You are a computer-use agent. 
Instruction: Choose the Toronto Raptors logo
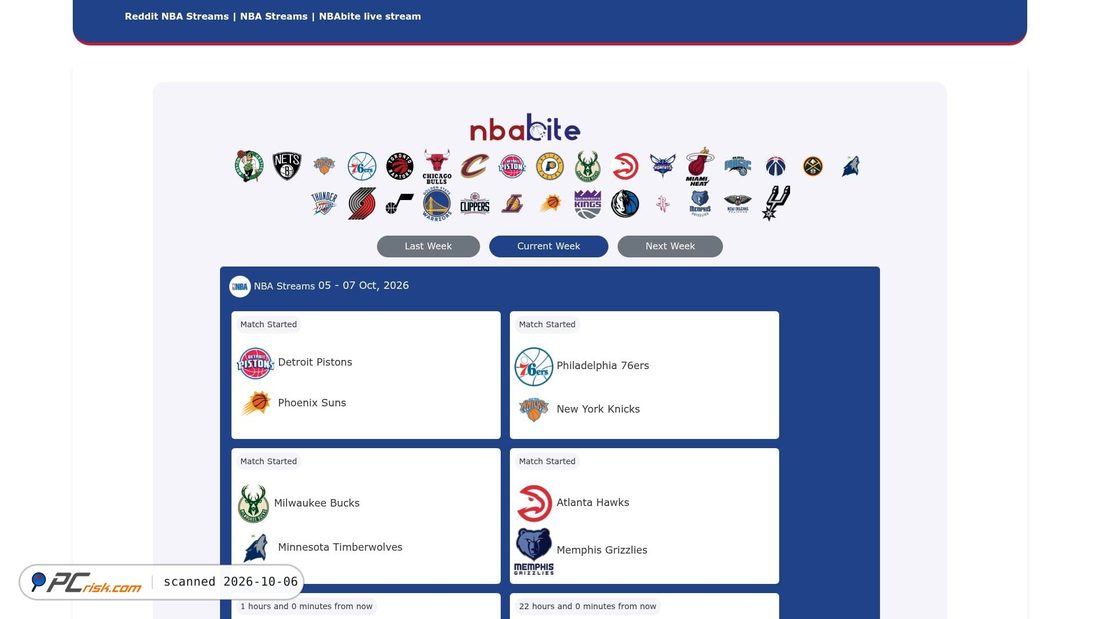coord(399,166)
